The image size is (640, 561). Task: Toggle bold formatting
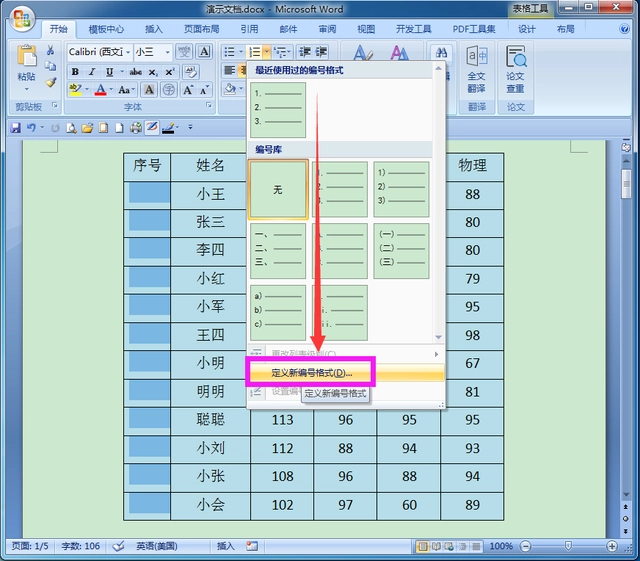pos(75,72)
